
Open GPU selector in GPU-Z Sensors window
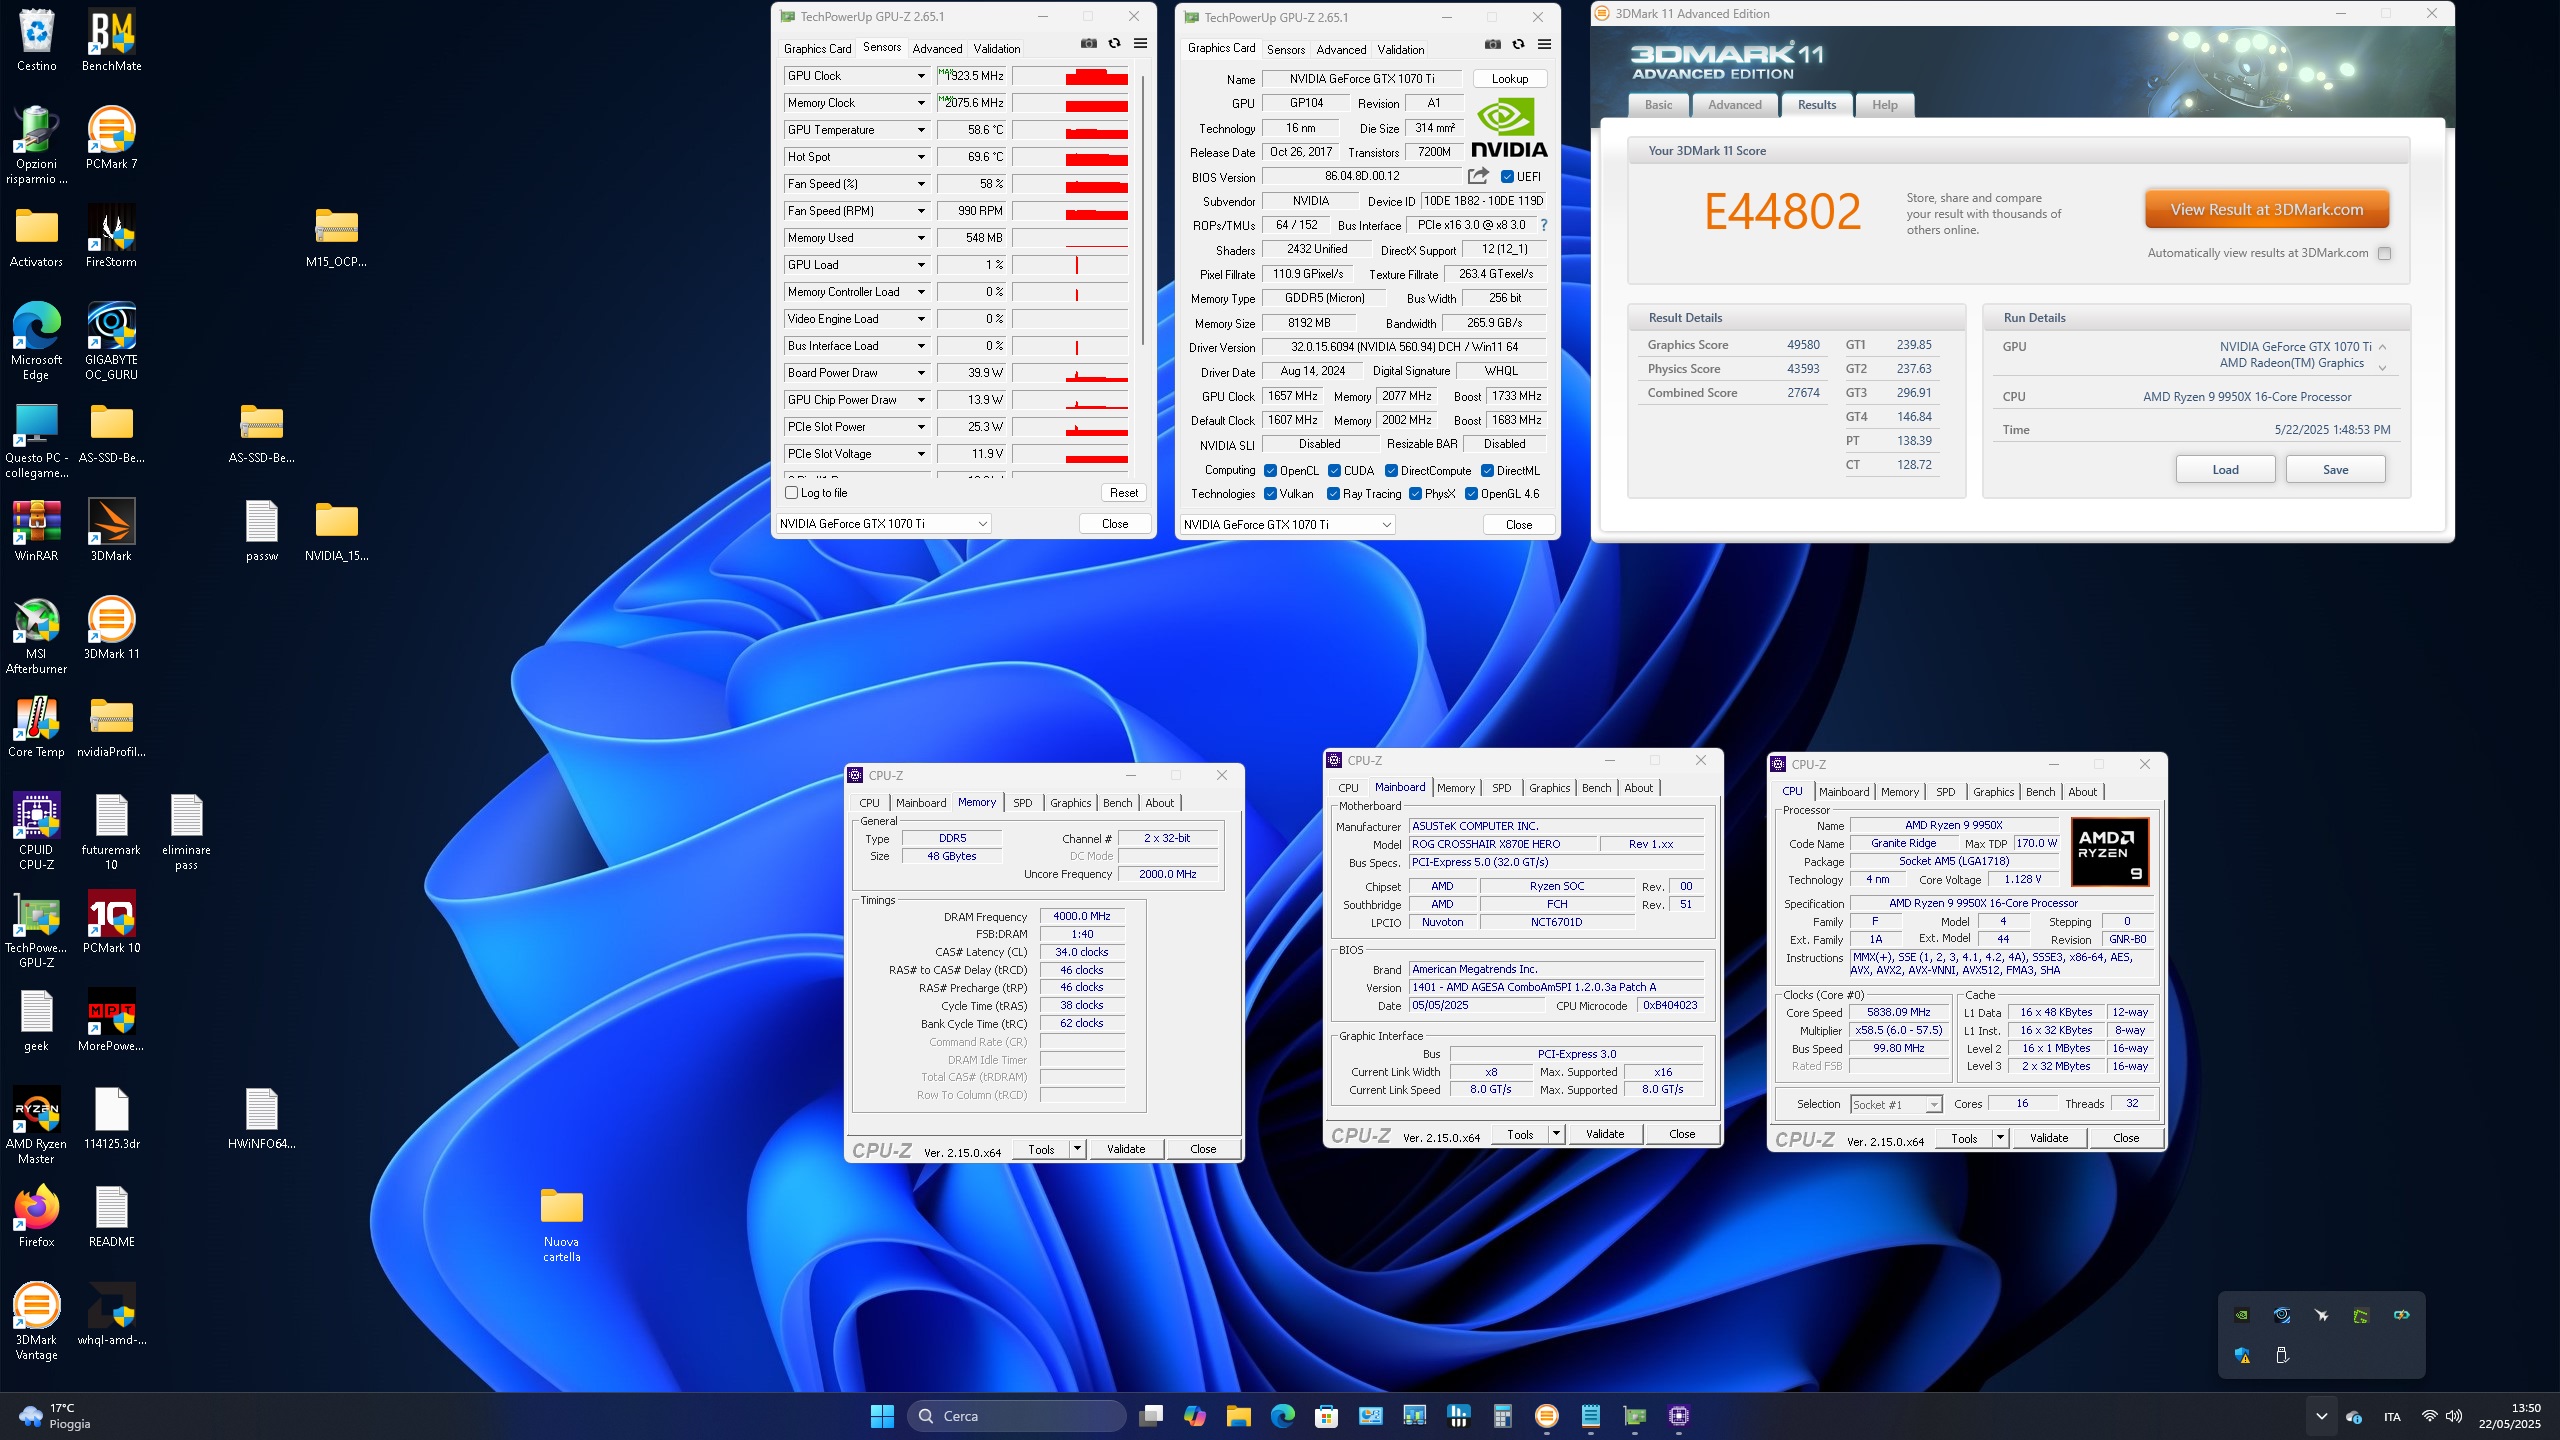883,524
